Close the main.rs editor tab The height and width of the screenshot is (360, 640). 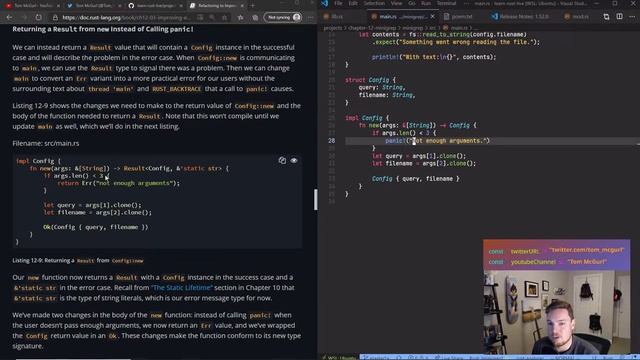(x=432, y=17)
